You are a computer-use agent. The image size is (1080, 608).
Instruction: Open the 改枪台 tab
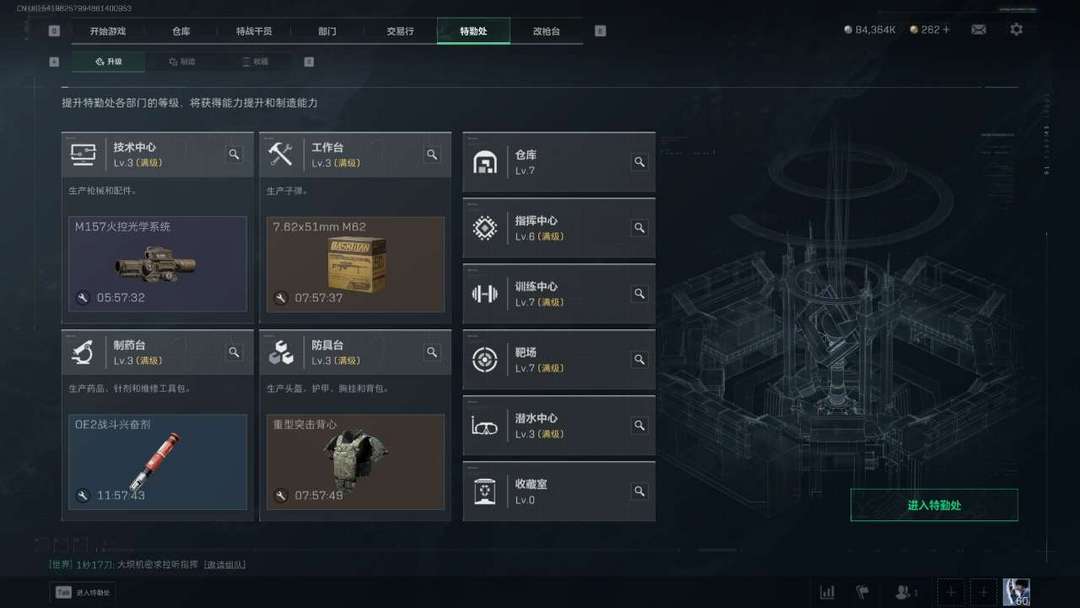[x=546, y=31]
